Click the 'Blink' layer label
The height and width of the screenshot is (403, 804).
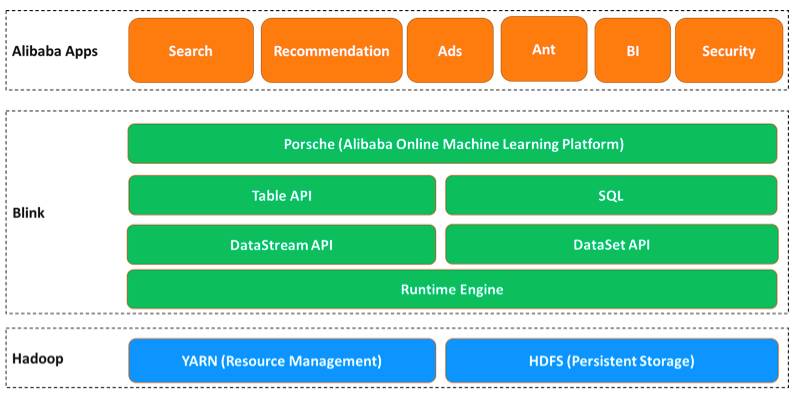pyautogui.click(x=28, y=213)
